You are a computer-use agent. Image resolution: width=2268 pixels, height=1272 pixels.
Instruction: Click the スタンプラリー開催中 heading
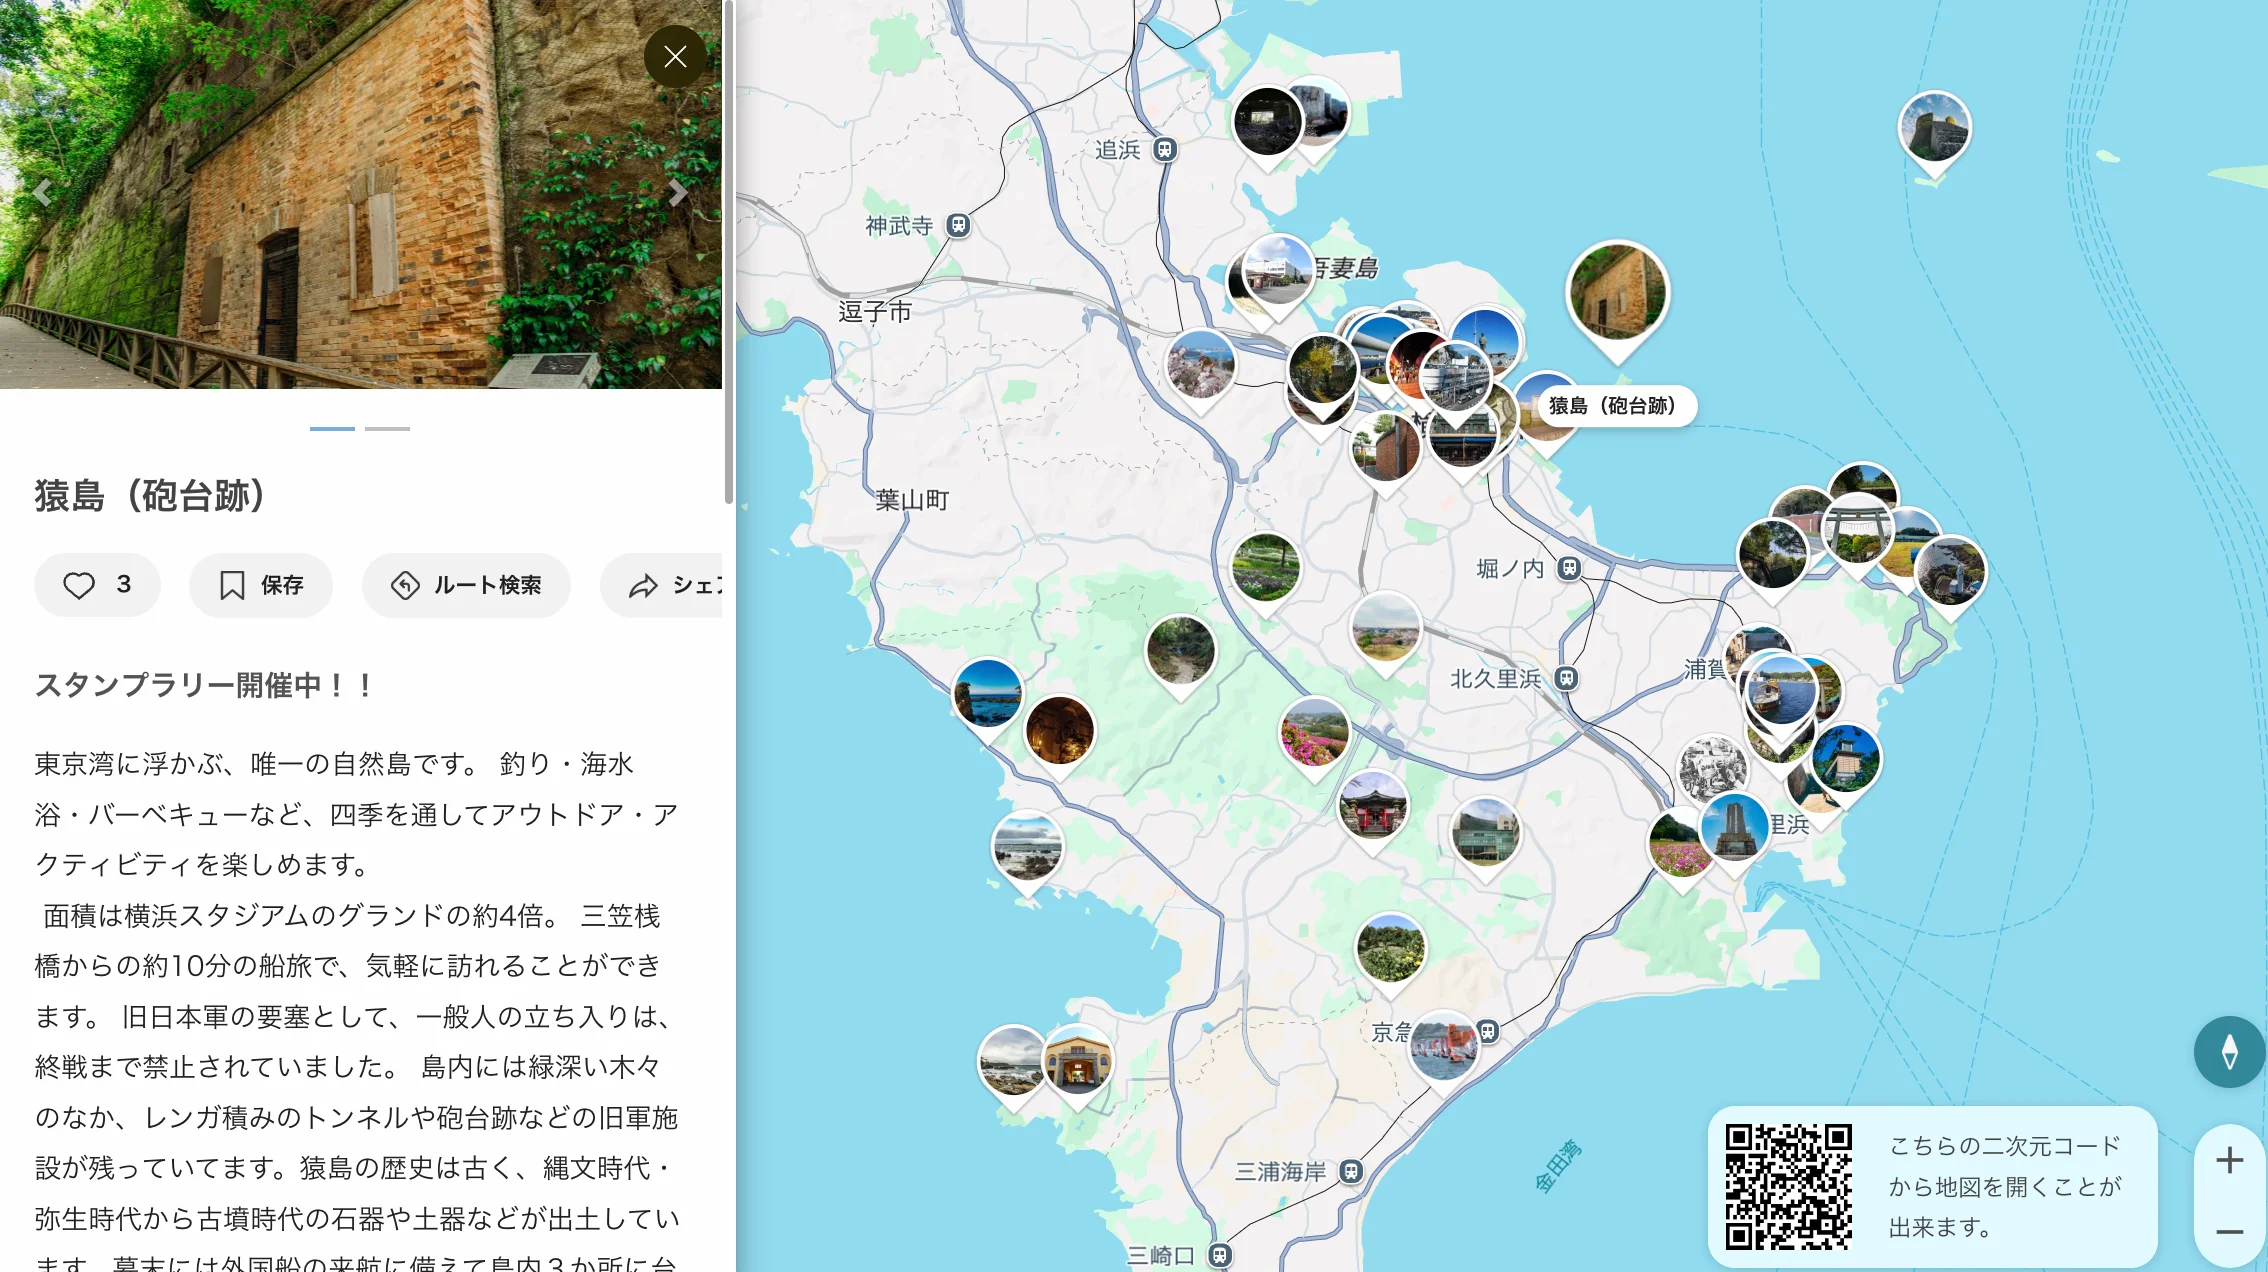click(x=205, y=685)
